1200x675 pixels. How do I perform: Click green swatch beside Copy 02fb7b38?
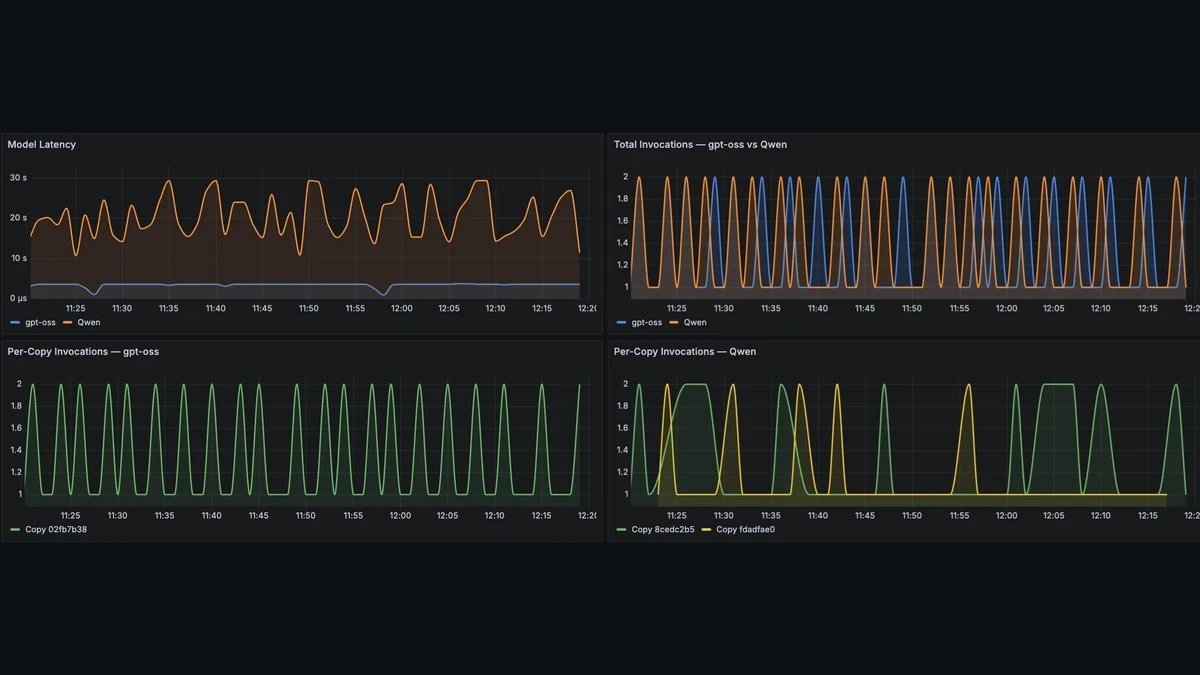click(x=15, y=529)
